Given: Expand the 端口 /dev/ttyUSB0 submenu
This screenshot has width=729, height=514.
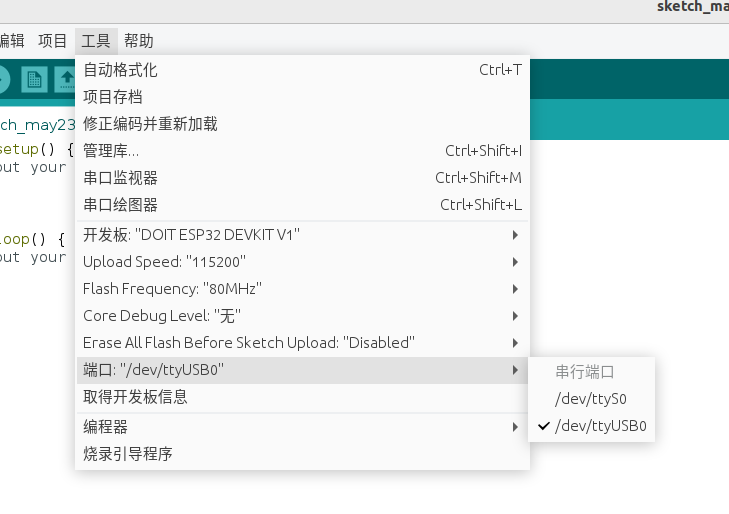Looking at the screenshot, I should pos(302,370).
